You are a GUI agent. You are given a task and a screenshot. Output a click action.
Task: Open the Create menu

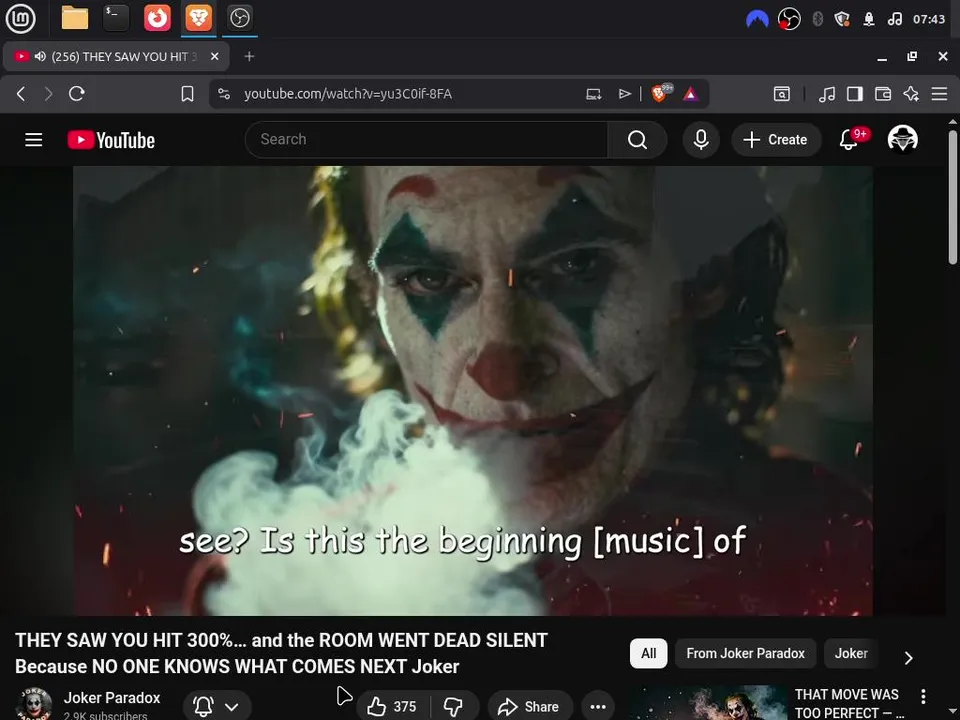(x=776, y=140)
